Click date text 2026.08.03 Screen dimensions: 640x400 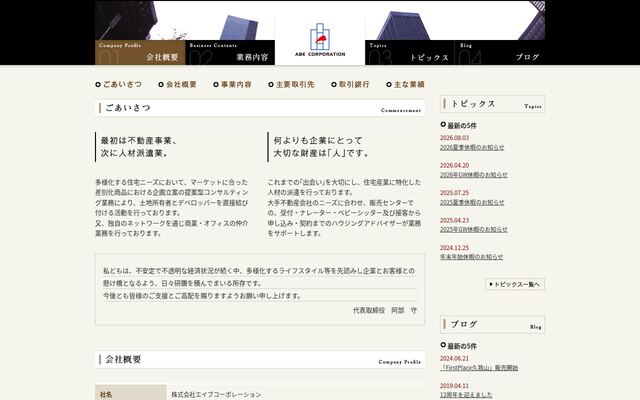(454, 138)
